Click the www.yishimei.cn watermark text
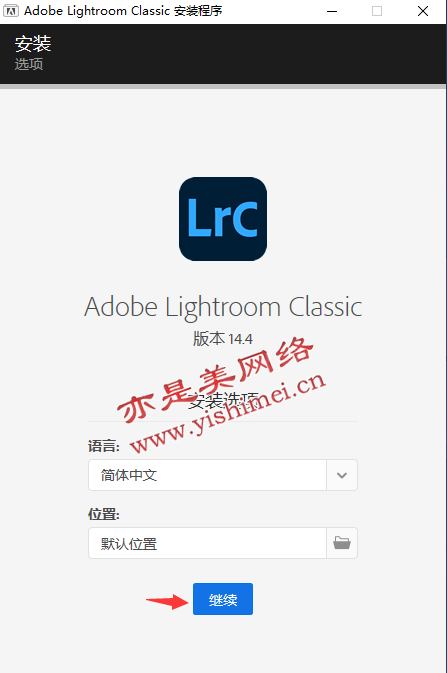The width and height of the screenshot is (447, 673). tap(228, 414)
